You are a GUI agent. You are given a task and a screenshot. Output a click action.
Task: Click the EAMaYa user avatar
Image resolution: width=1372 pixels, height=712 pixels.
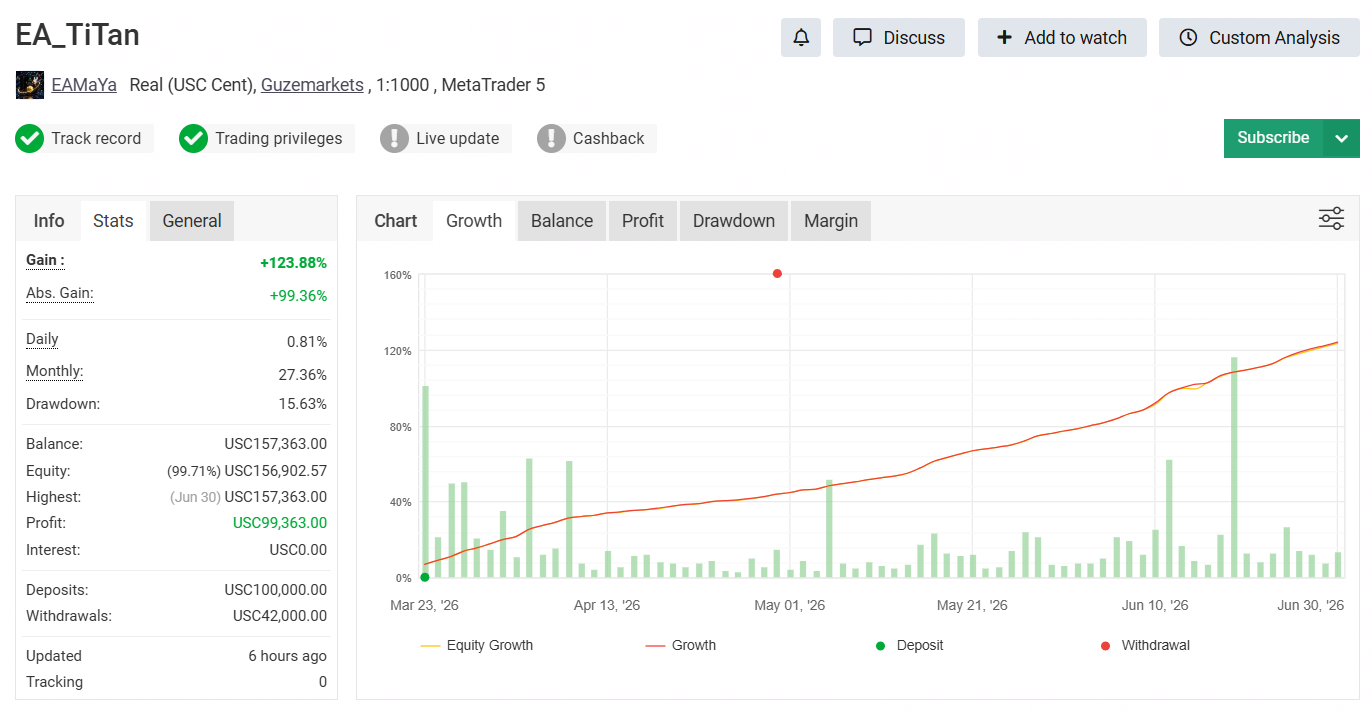tap(30, 85)
